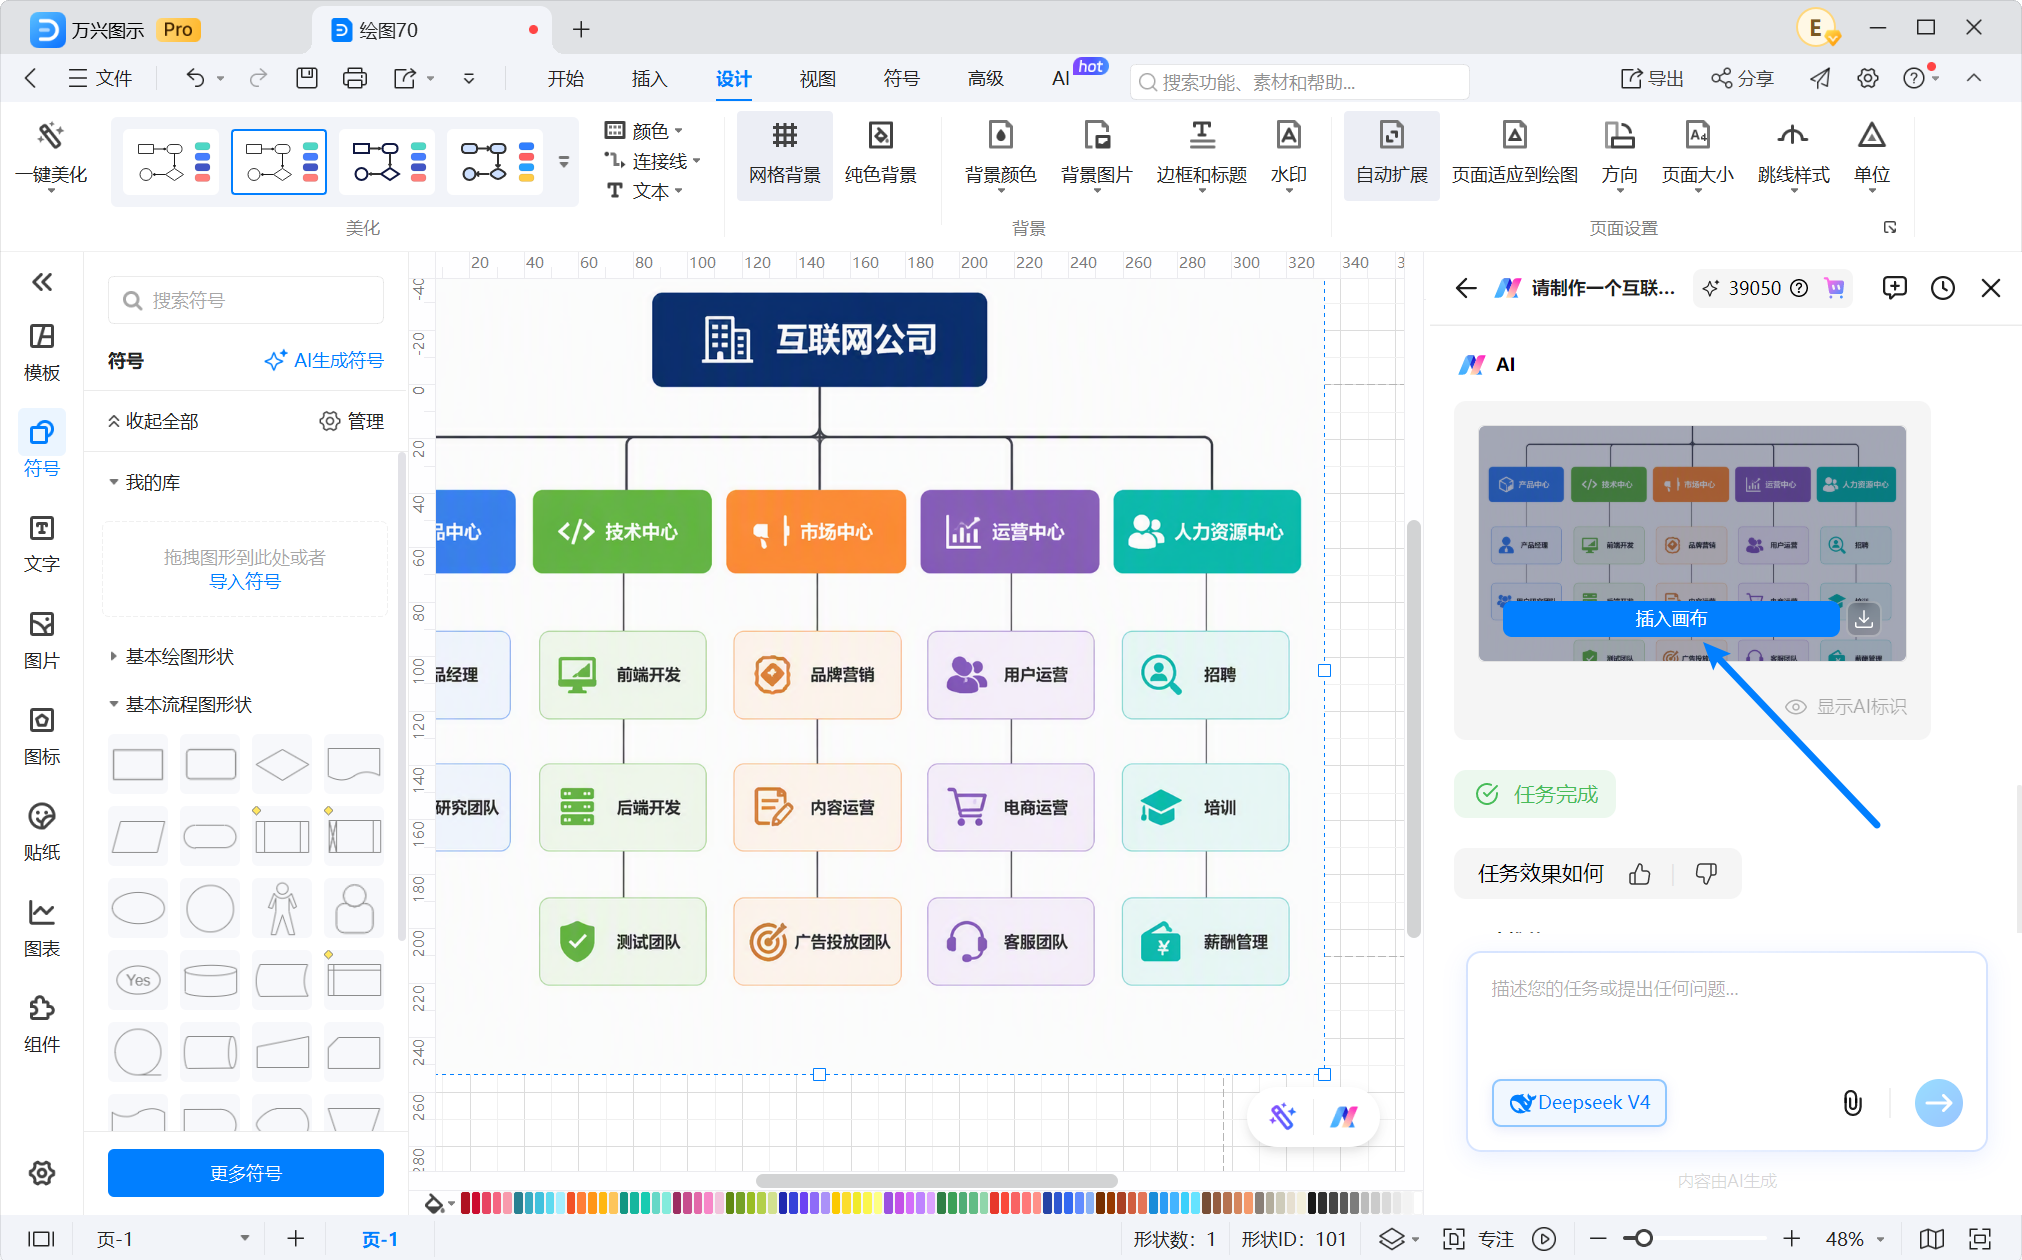The width and height of the screenshot is (2022, 1260).
Task: Toggle 专注 focus mode in the status bar
Action: 1481,1239
